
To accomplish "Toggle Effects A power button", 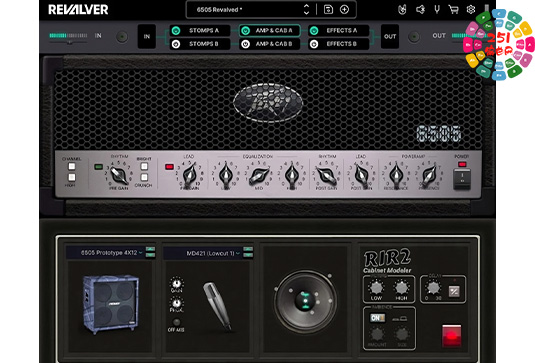I will point(314,31).
